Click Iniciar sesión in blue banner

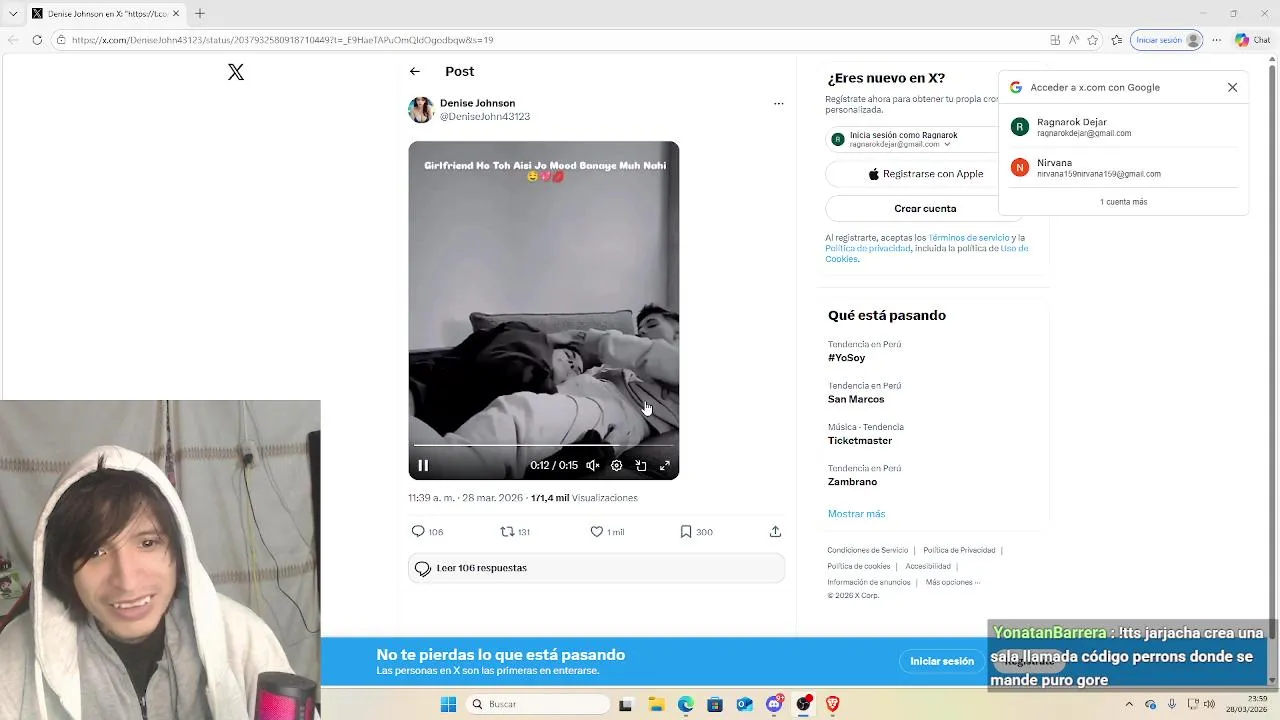click(942, 661)
